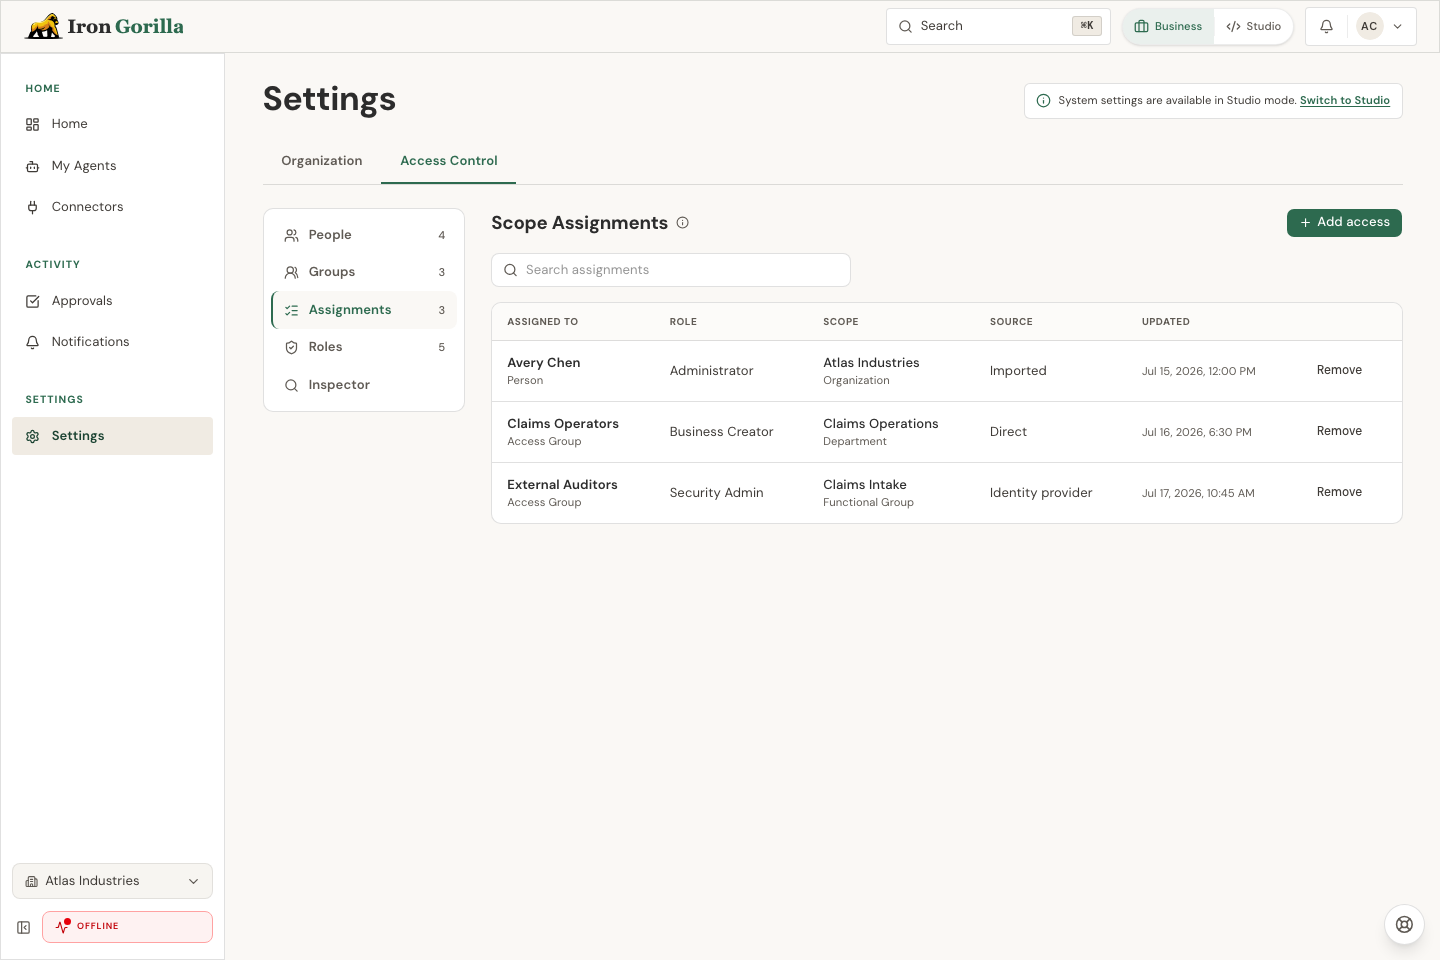The height and width of the screenshot is (960, 1440).
Task: Click Switch to Studio link
Action: tap(1345, 101)
